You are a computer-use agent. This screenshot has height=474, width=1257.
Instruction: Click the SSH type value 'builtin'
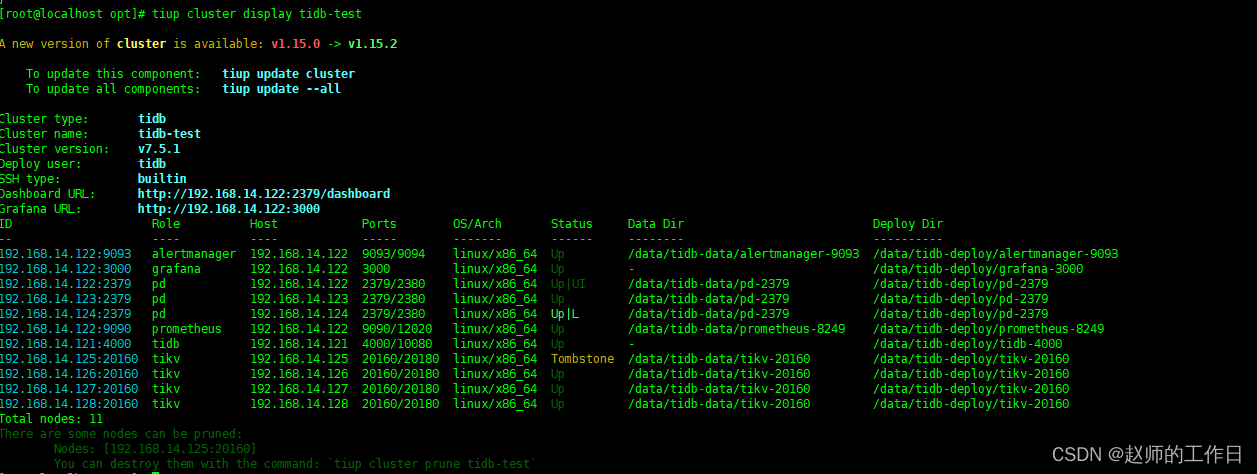click(x=162, y=179)
